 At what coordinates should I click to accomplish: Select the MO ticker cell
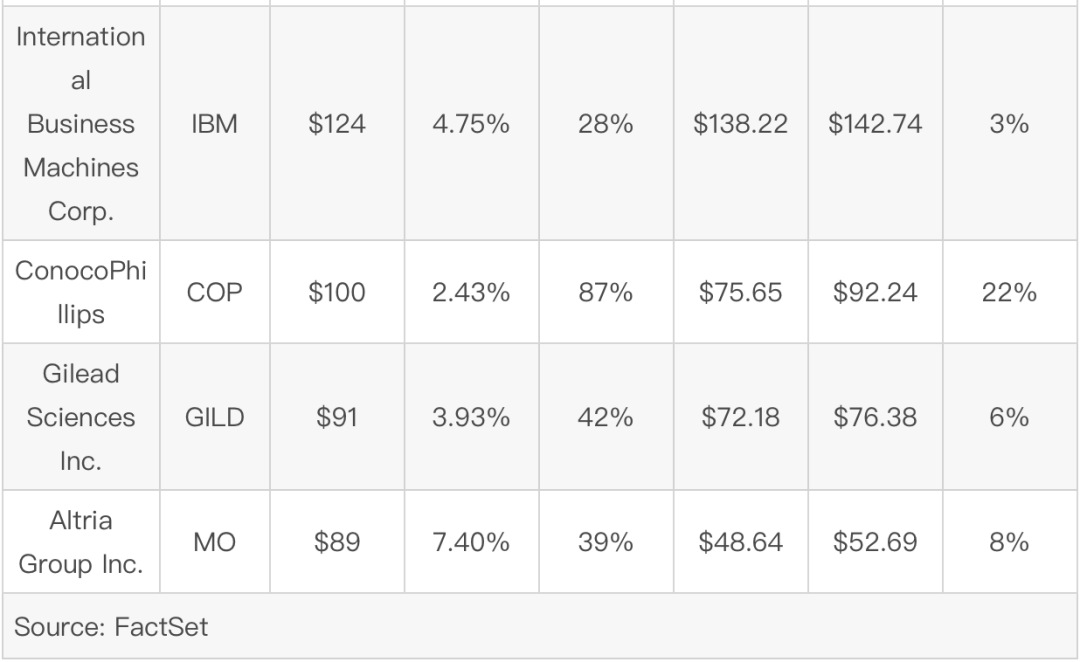click(x=214, y=542)
